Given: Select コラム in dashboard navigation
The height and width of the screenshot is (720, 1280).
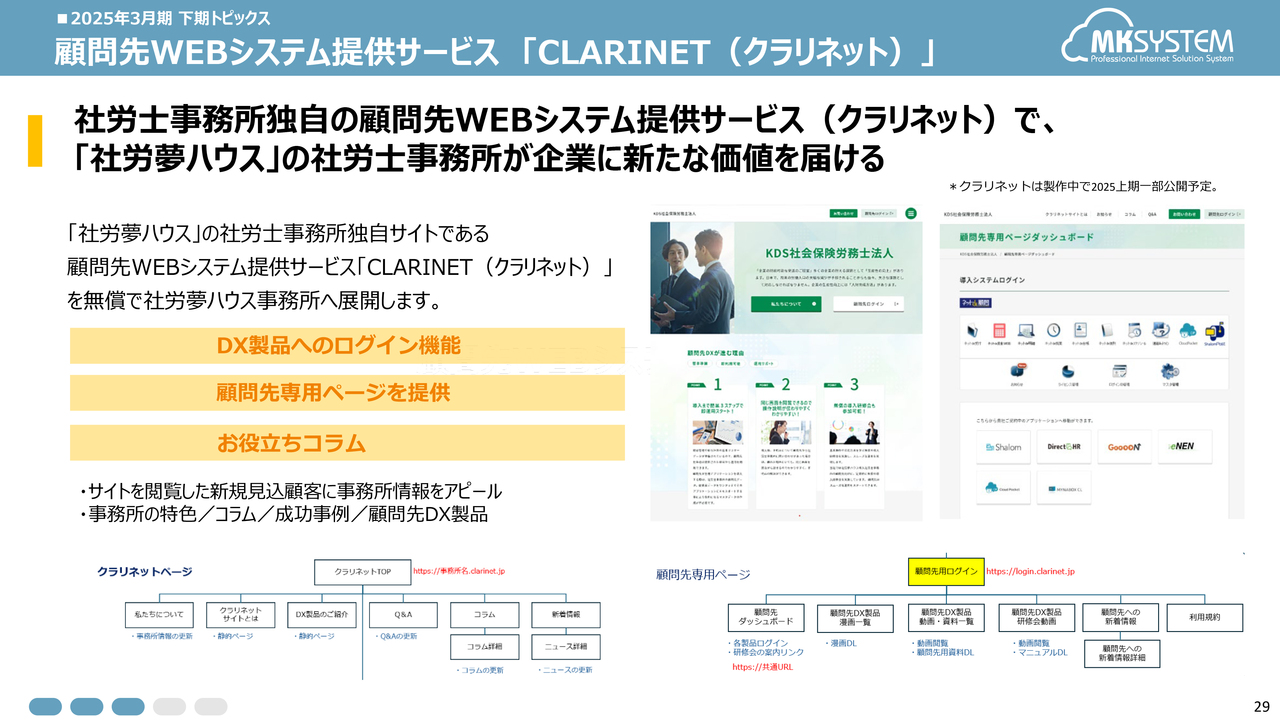Looking at the screenshot, I should point(1128,214).
